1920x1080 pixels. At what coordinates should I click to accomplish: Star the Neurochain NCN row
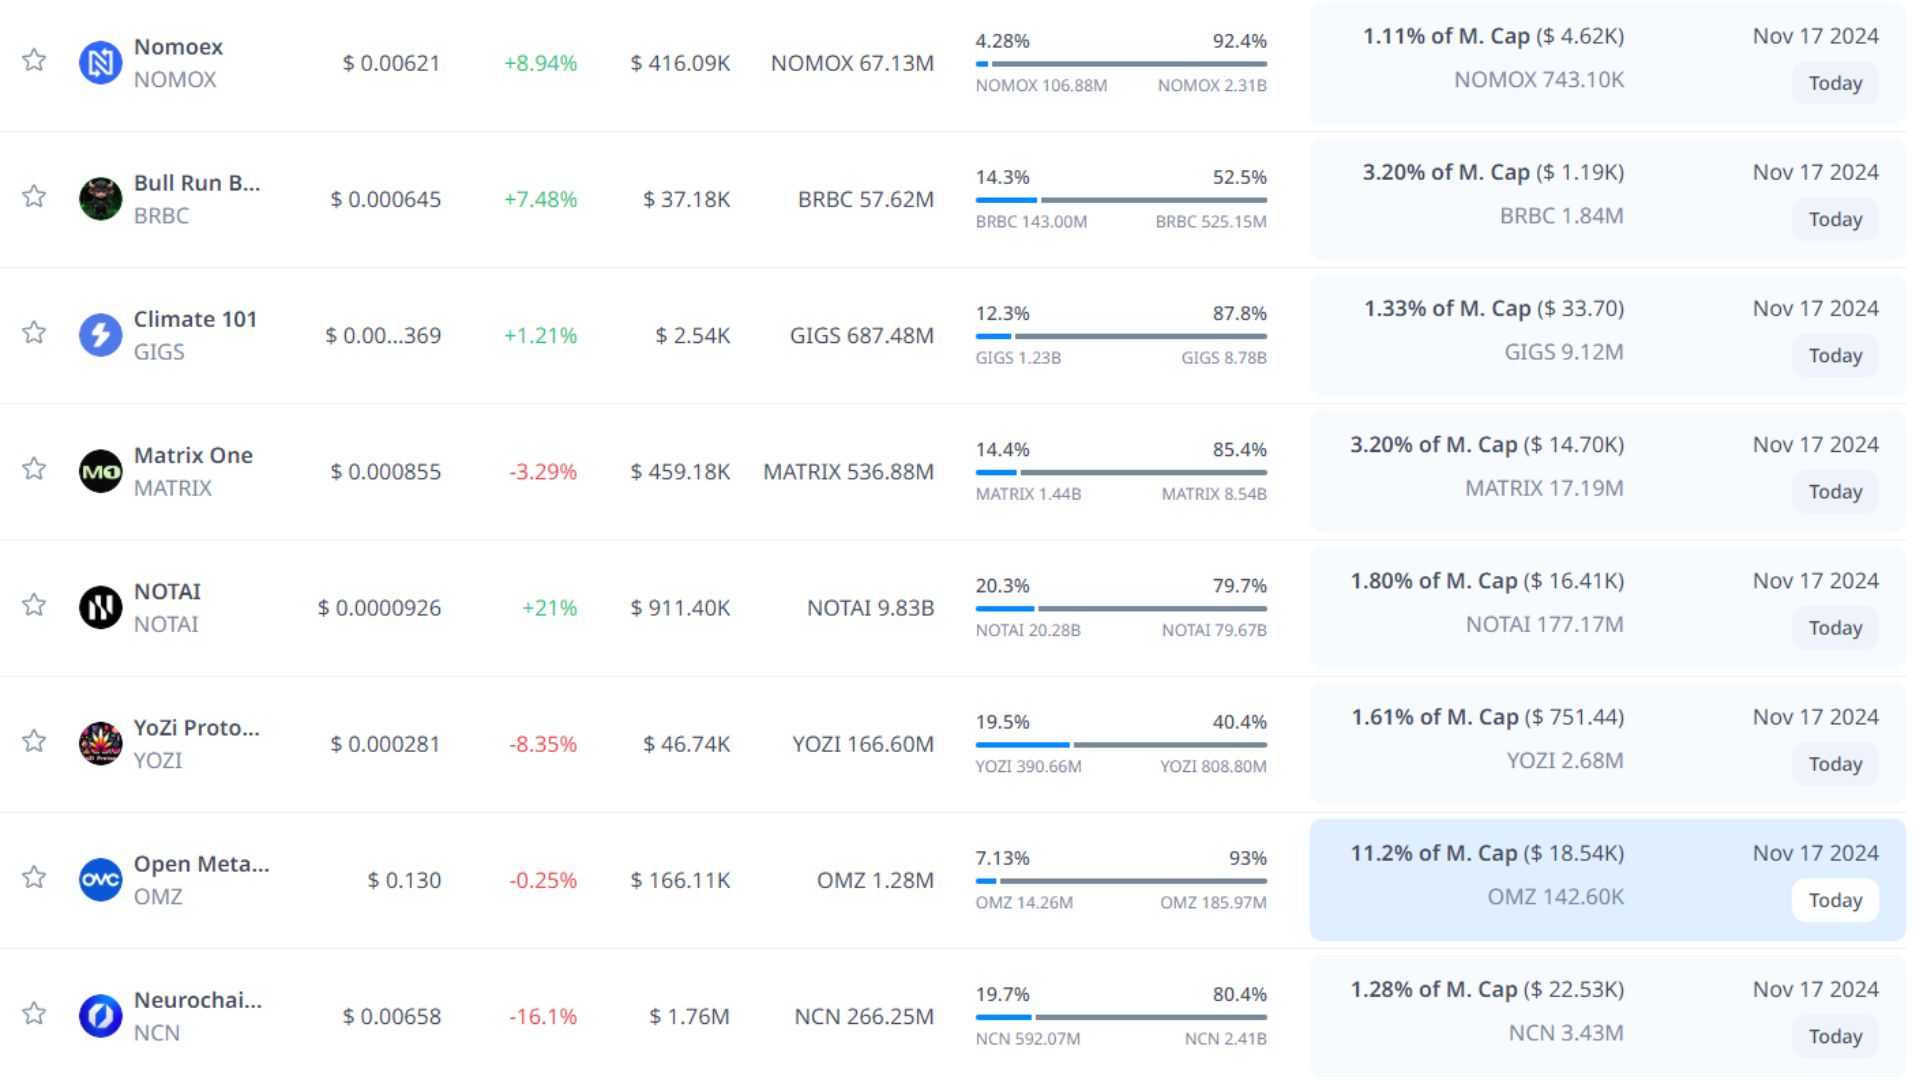34,1013
